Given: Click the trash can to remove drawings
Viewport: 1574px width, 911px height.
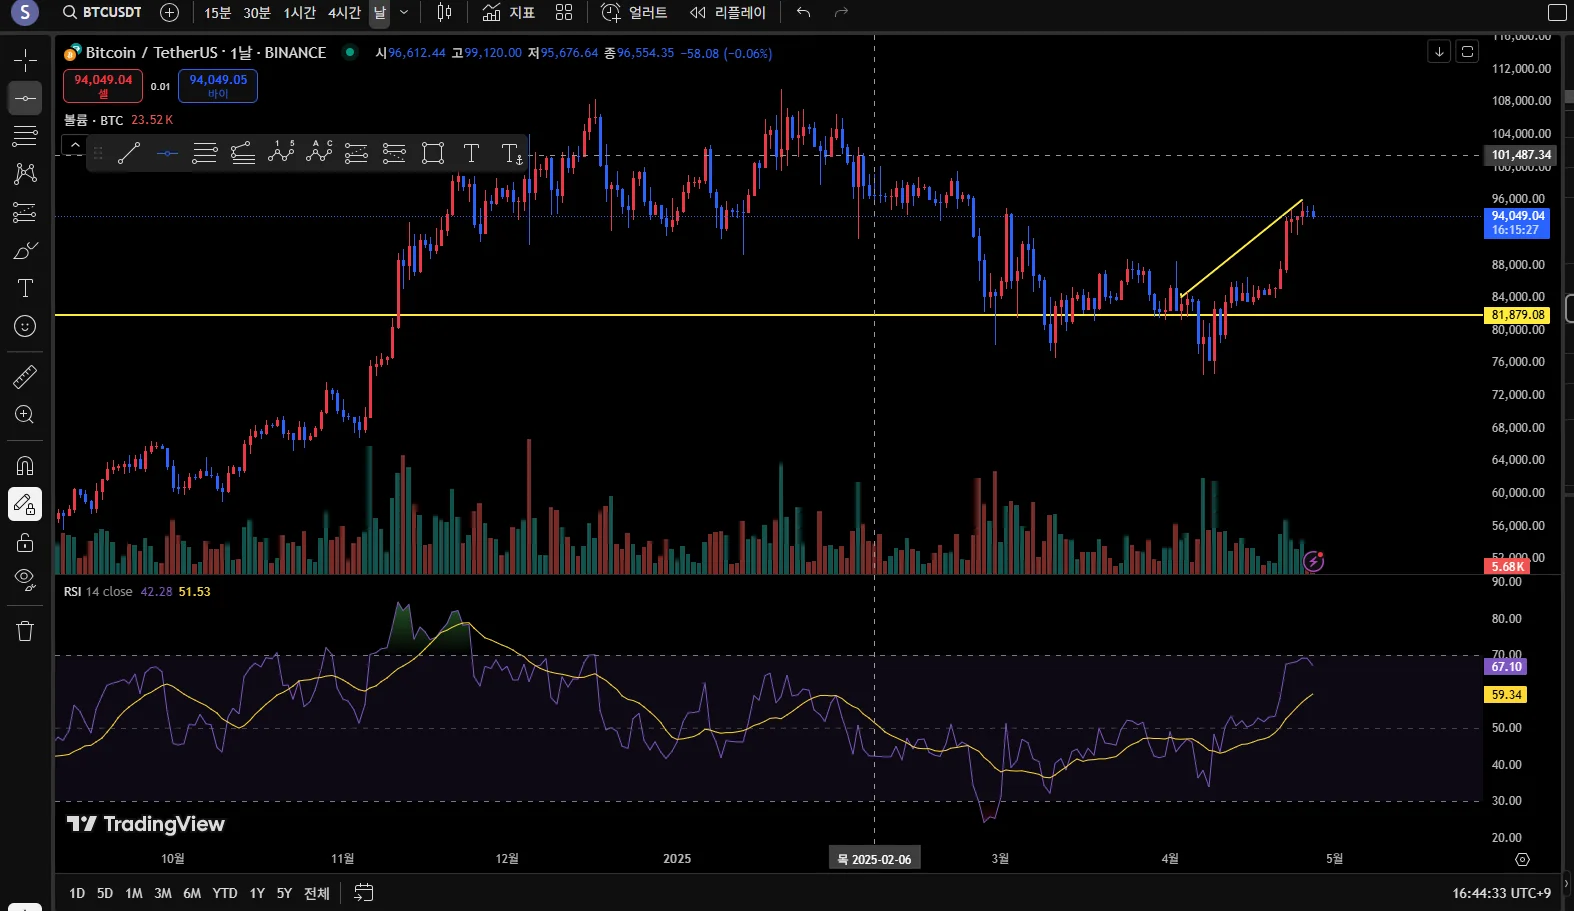Looking at the screenshot, I should [25, 631].
